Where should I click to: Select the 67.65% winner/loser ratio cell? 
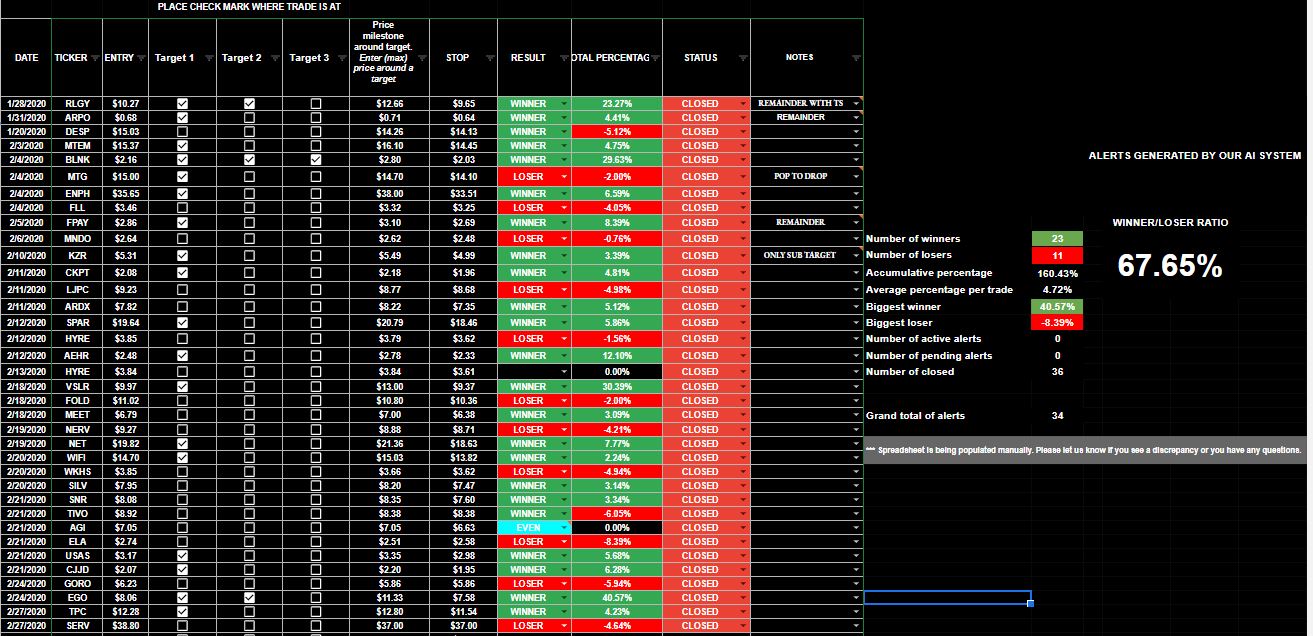(x=1170, y=266)
